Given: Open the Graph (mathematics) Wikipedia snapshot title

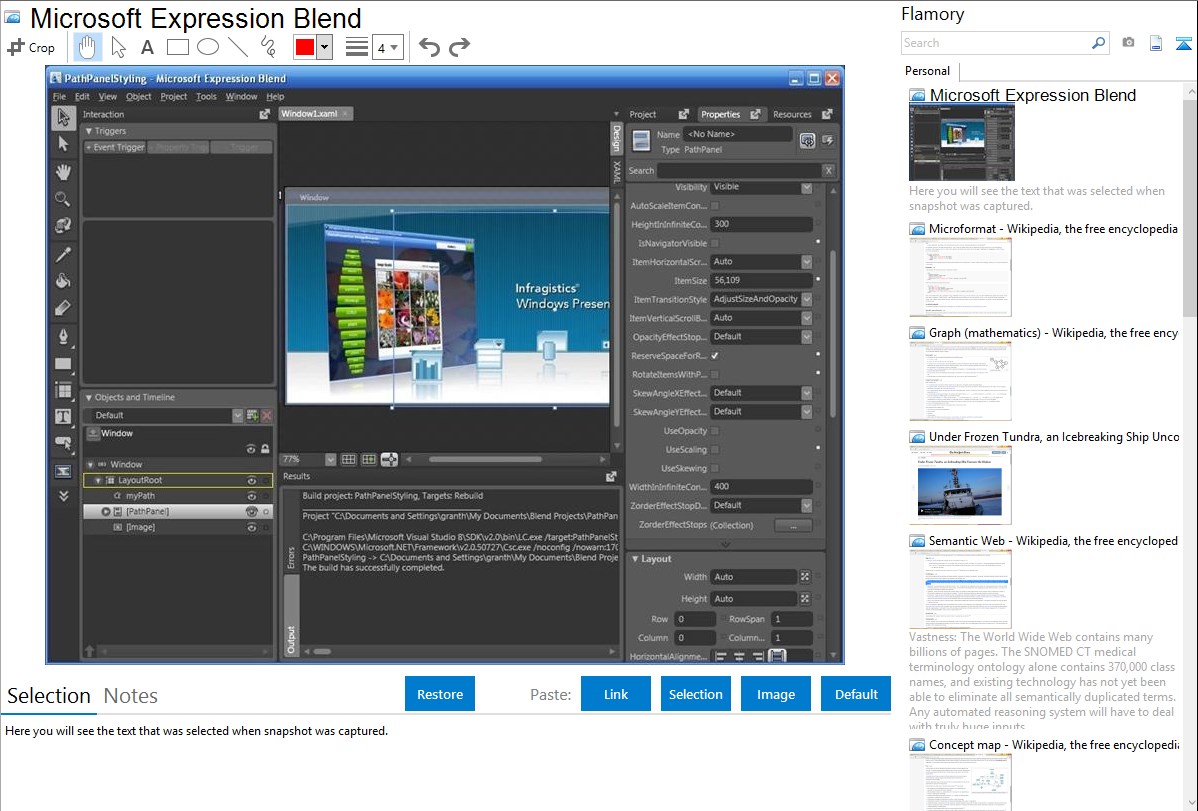Looking at the screenshot, I should pyautogui.click(x=1053, y=333).
